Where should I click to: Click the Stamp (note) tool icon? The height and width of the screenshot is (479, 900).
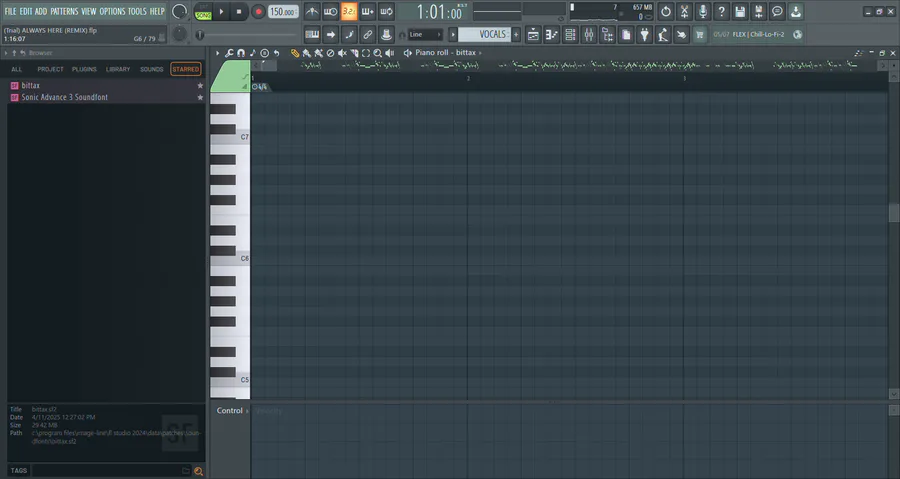point(253,53)
